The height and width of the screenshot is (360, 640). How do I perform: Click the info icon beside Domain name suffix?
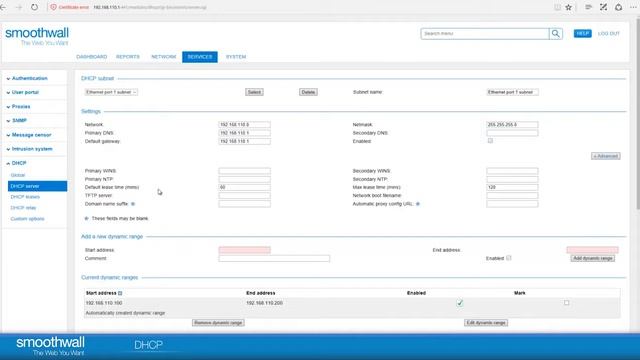(x=133, y=204)
